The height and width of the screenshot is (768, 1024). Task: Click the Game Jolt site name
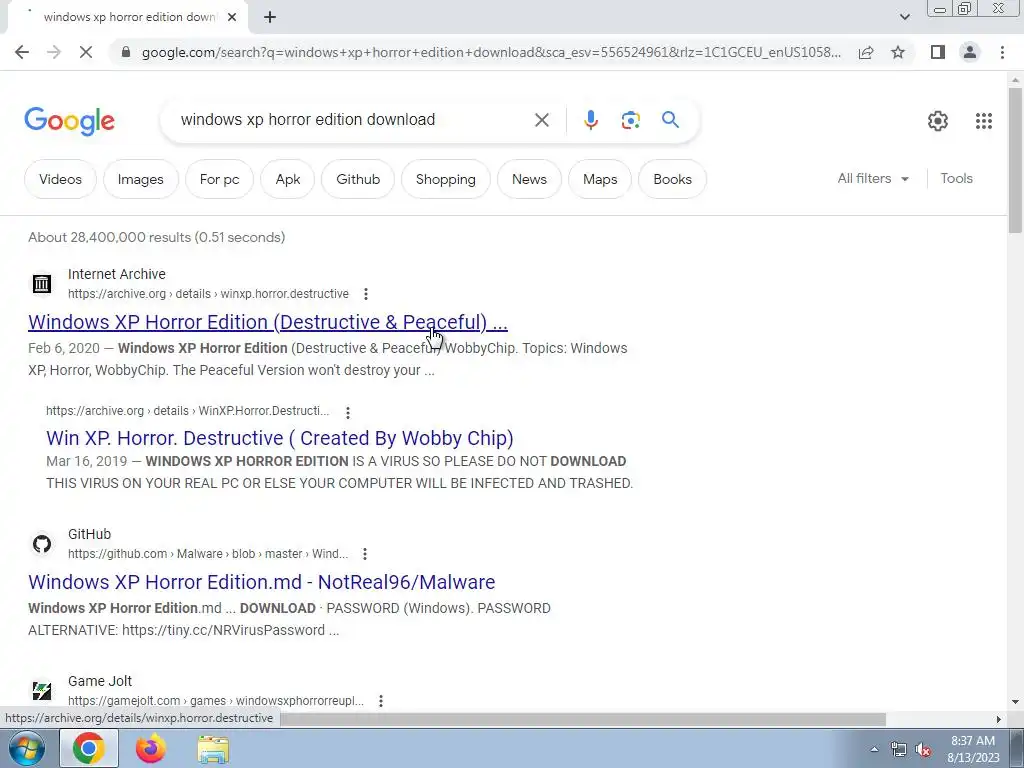[x=100, y=681]
